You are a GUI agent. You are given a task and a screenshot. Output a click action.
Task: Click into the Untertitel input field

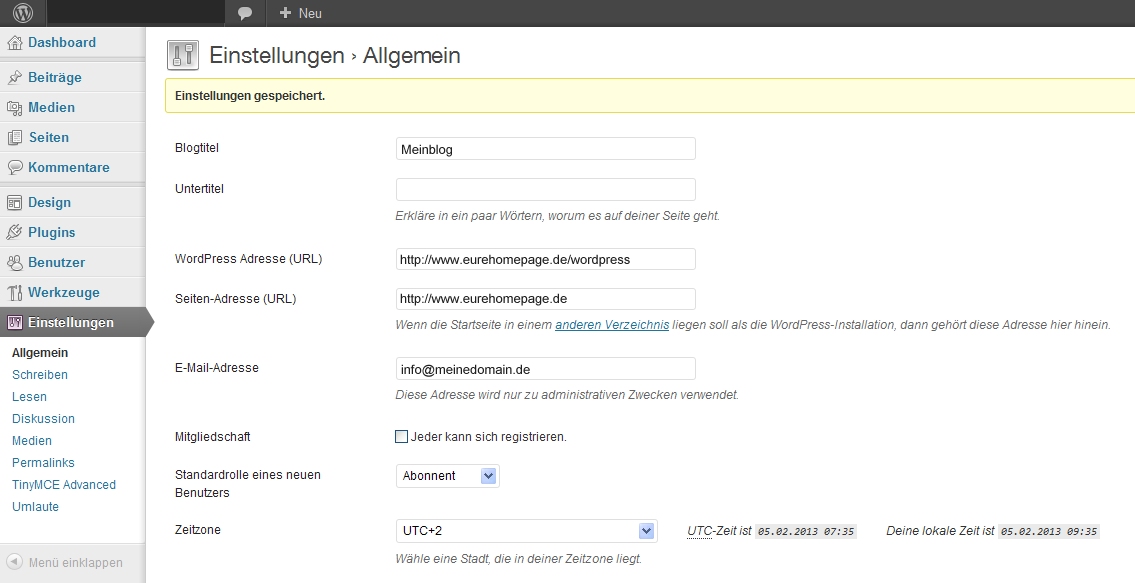(x=546, y=190)
